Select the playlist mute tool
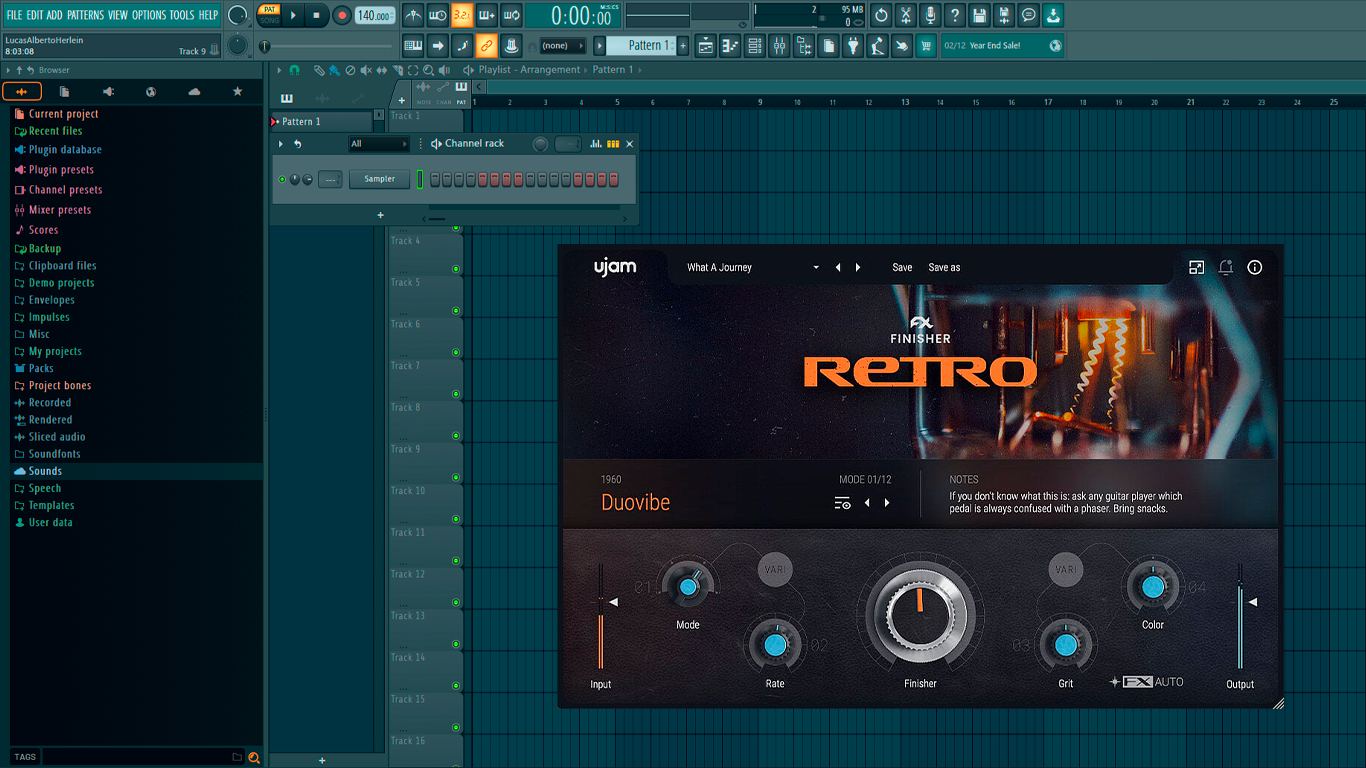This screenshot has height=768, width=1366. [366, 70]
